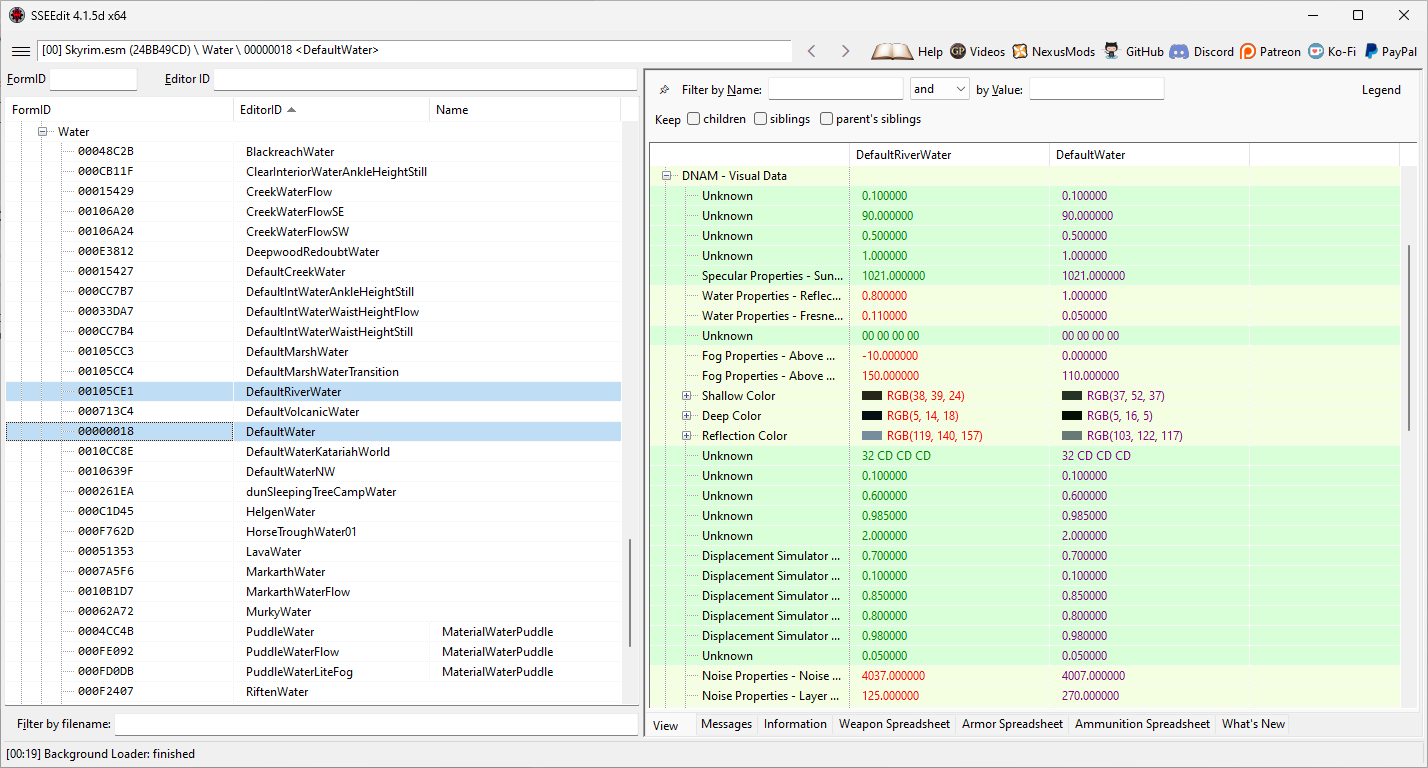Viewport: 1428px width, 768px height.
Task: Click the pin icon beside Filter by Name
Action: (x=665, y=90)
